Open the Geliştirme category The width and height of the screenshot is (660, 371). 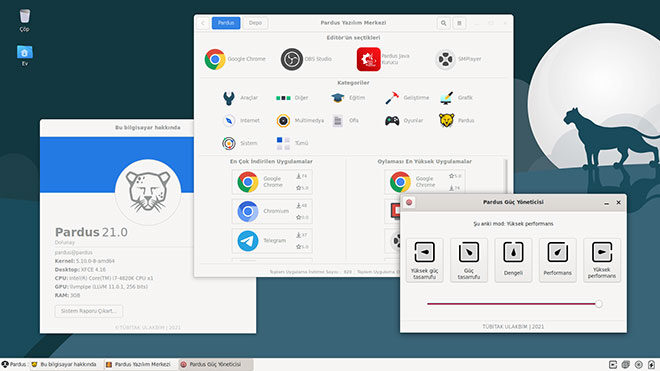[407, 98]
